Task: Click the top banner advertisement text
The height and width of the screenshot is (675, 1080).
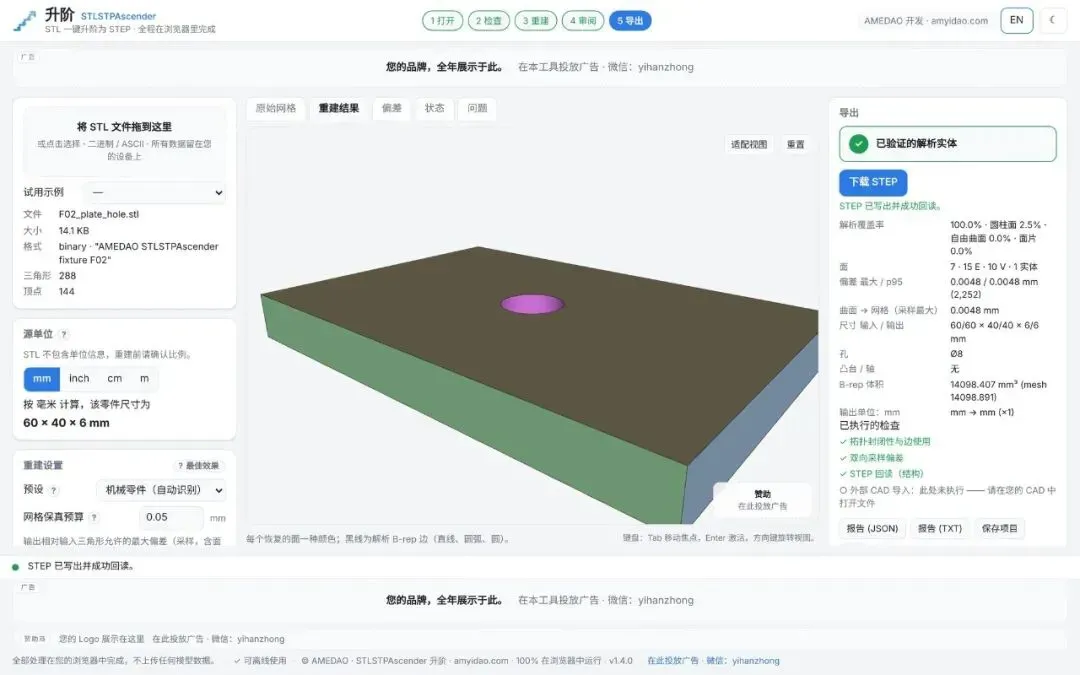Action: point(539,67)
